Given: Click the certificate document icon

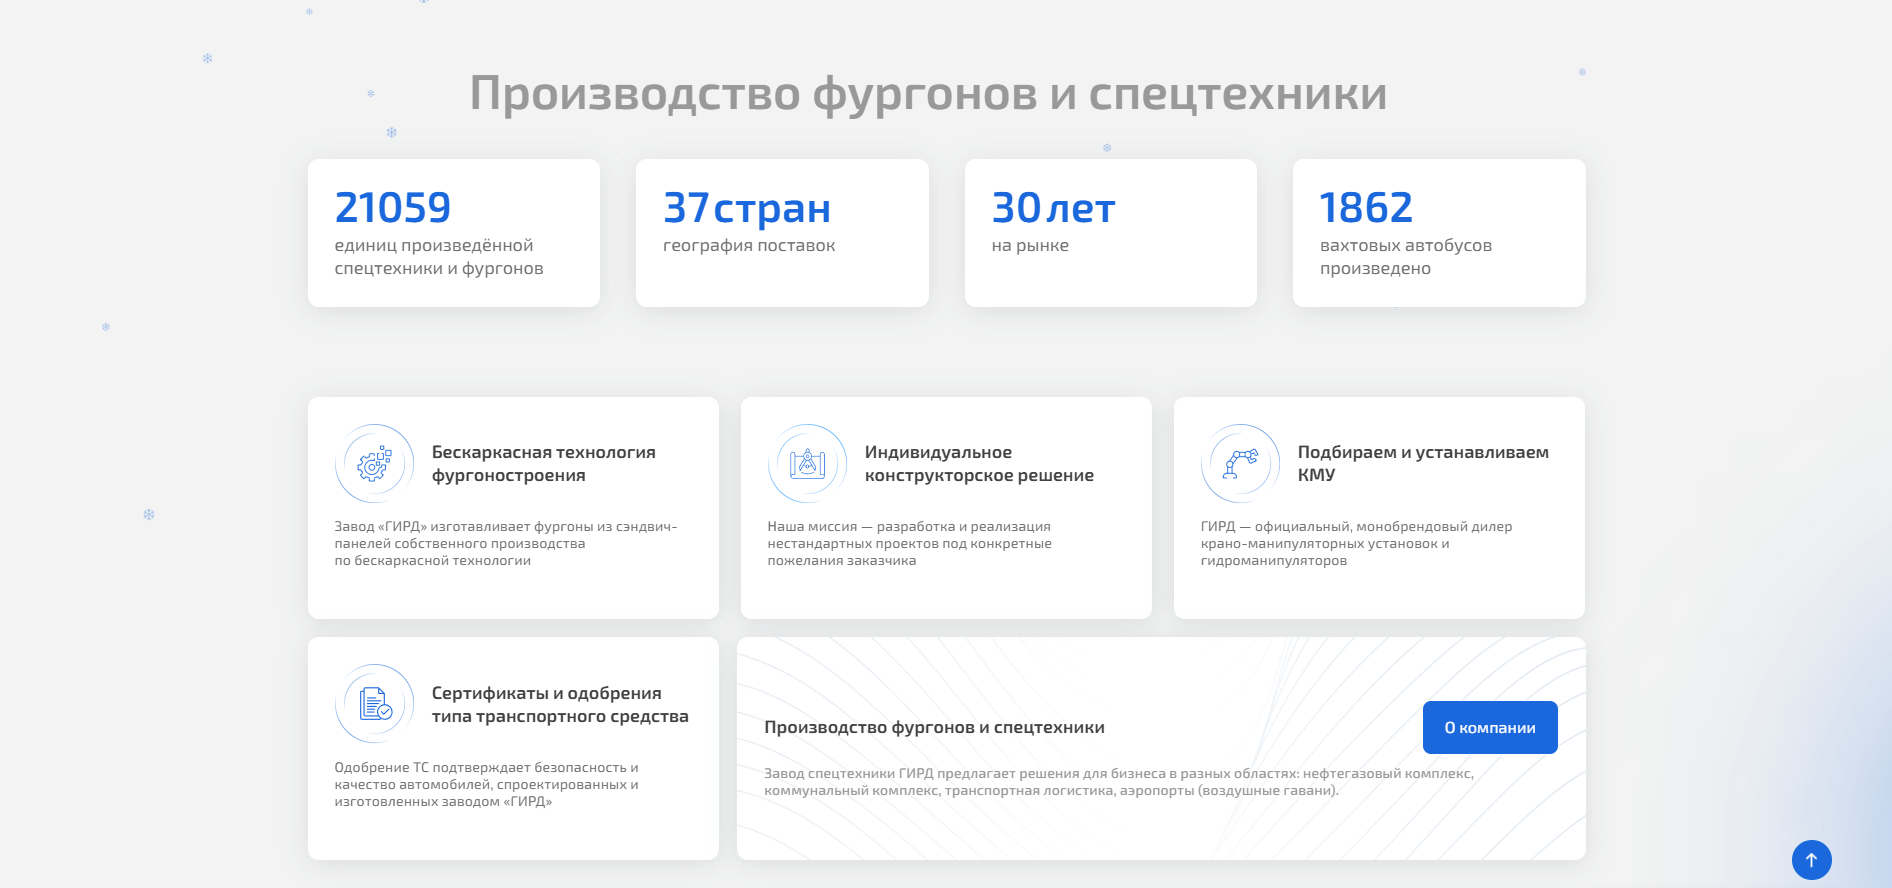Looking at the screenshot, I should tap(374, 704).
